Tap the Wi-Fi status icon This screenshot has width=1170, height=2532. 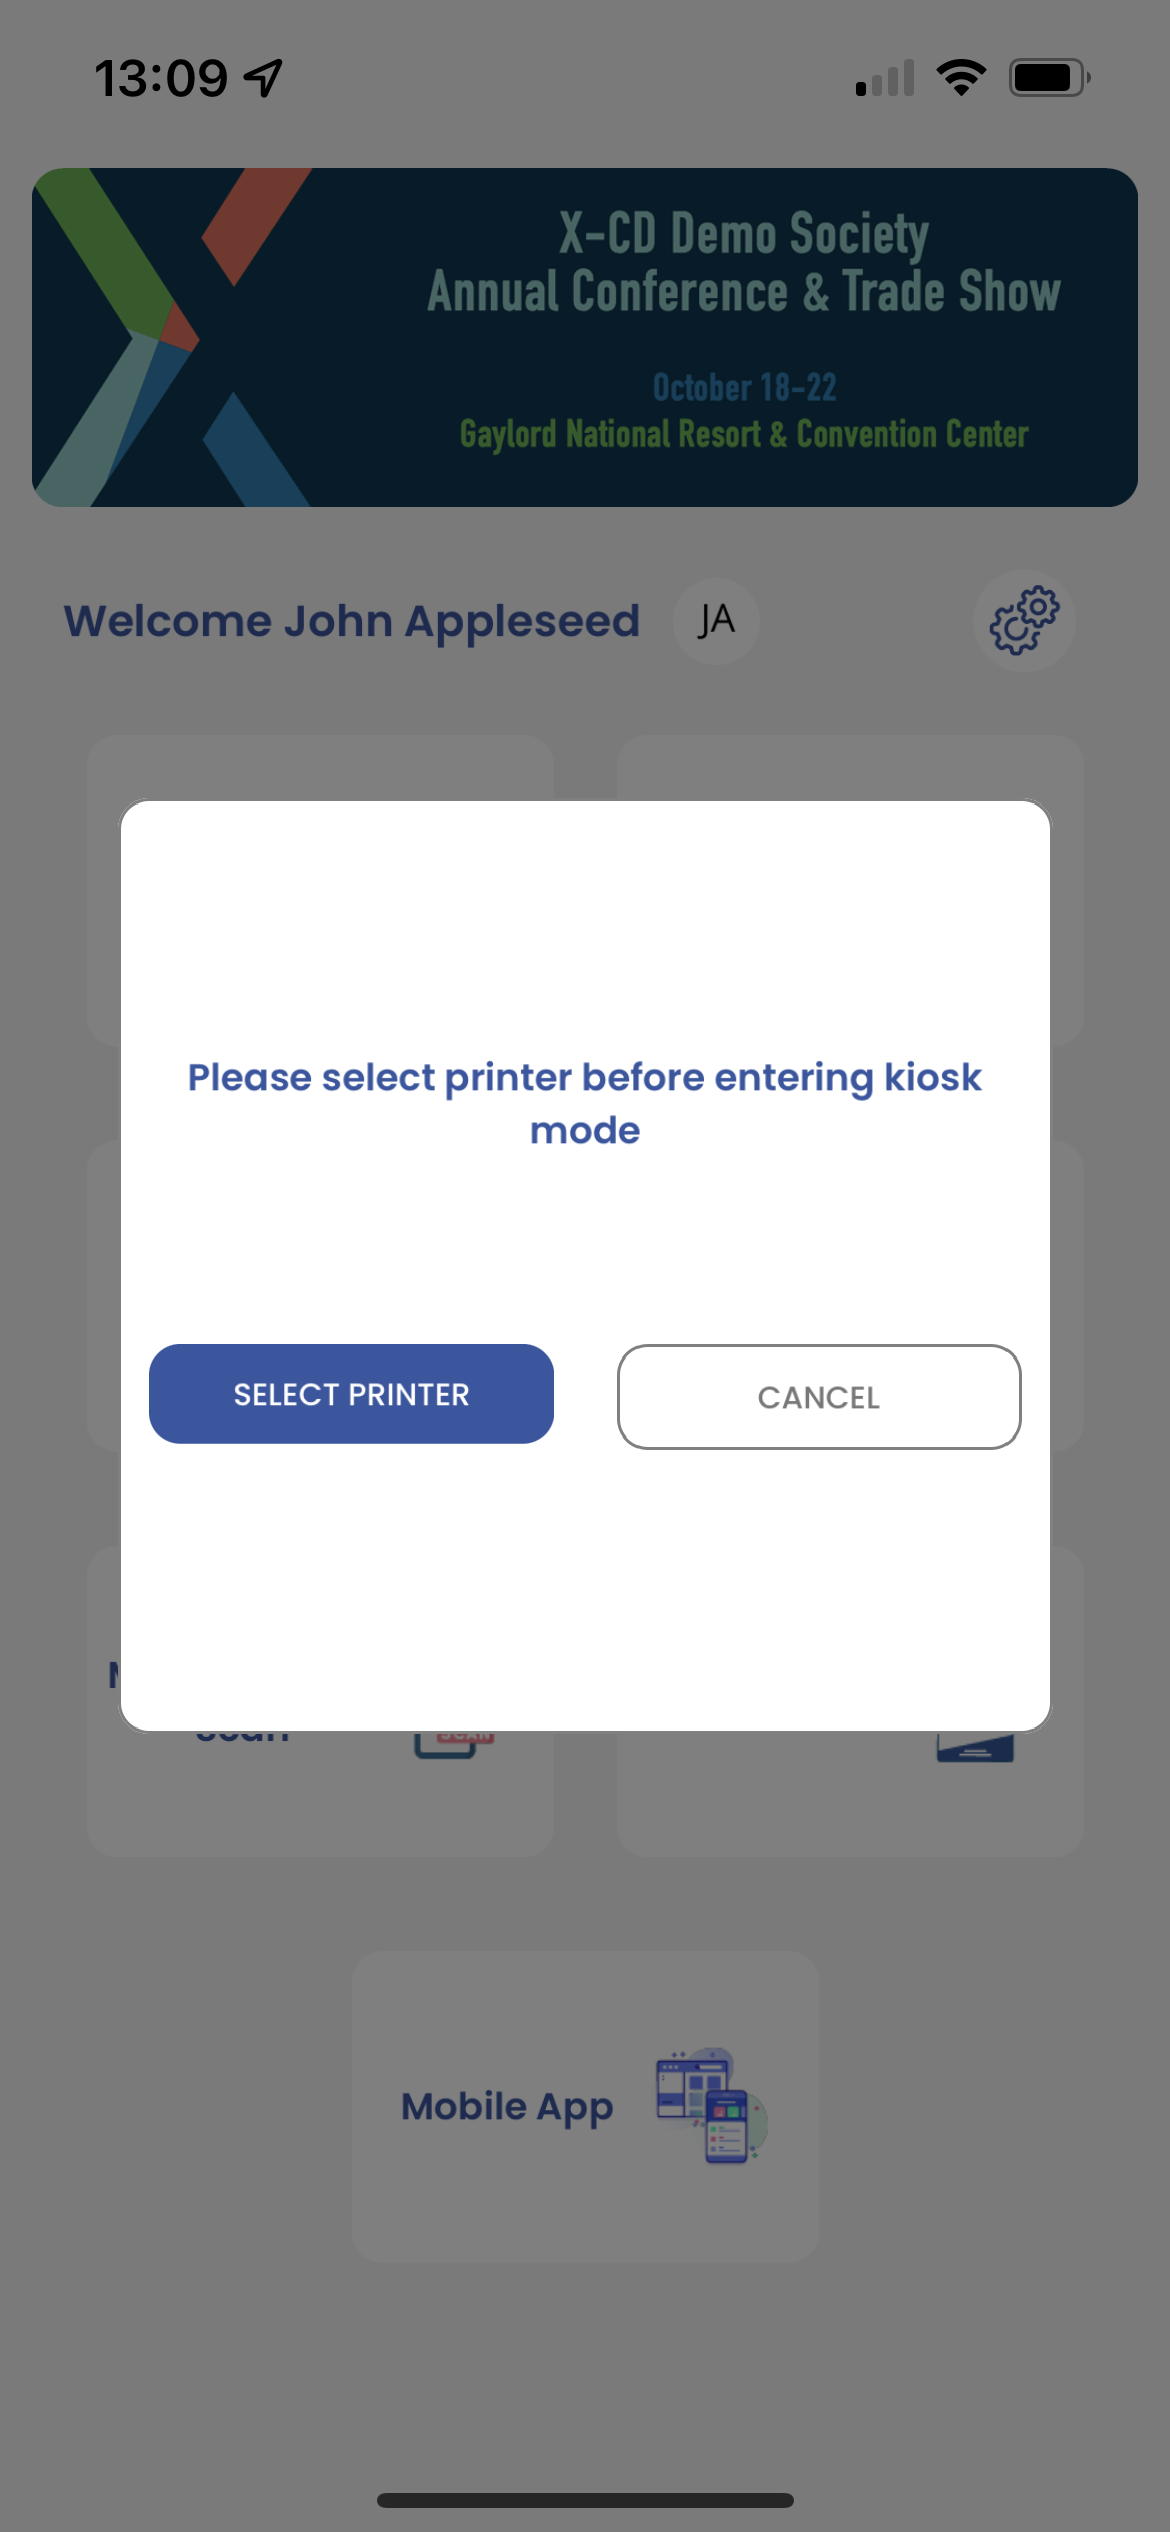click(961, 77)
